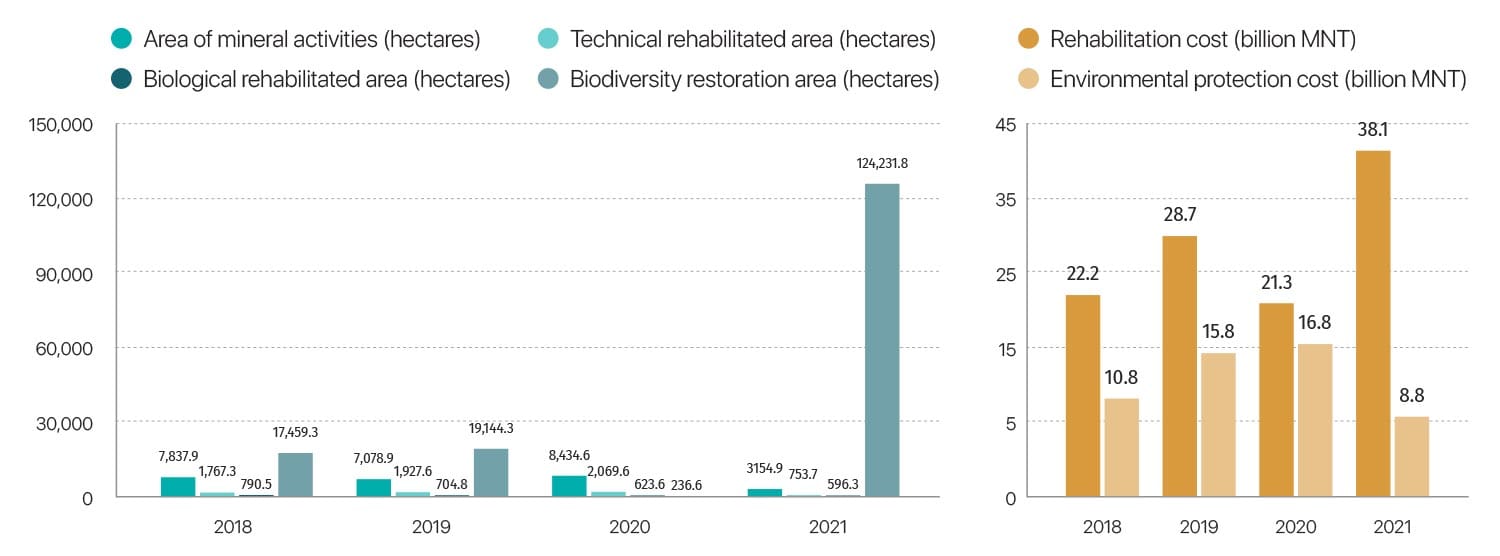This screenshot has width=1500, height=556.
Task: Click the 150,000 y-axis label
Action: pyautogui.click(x=63, y=125)
